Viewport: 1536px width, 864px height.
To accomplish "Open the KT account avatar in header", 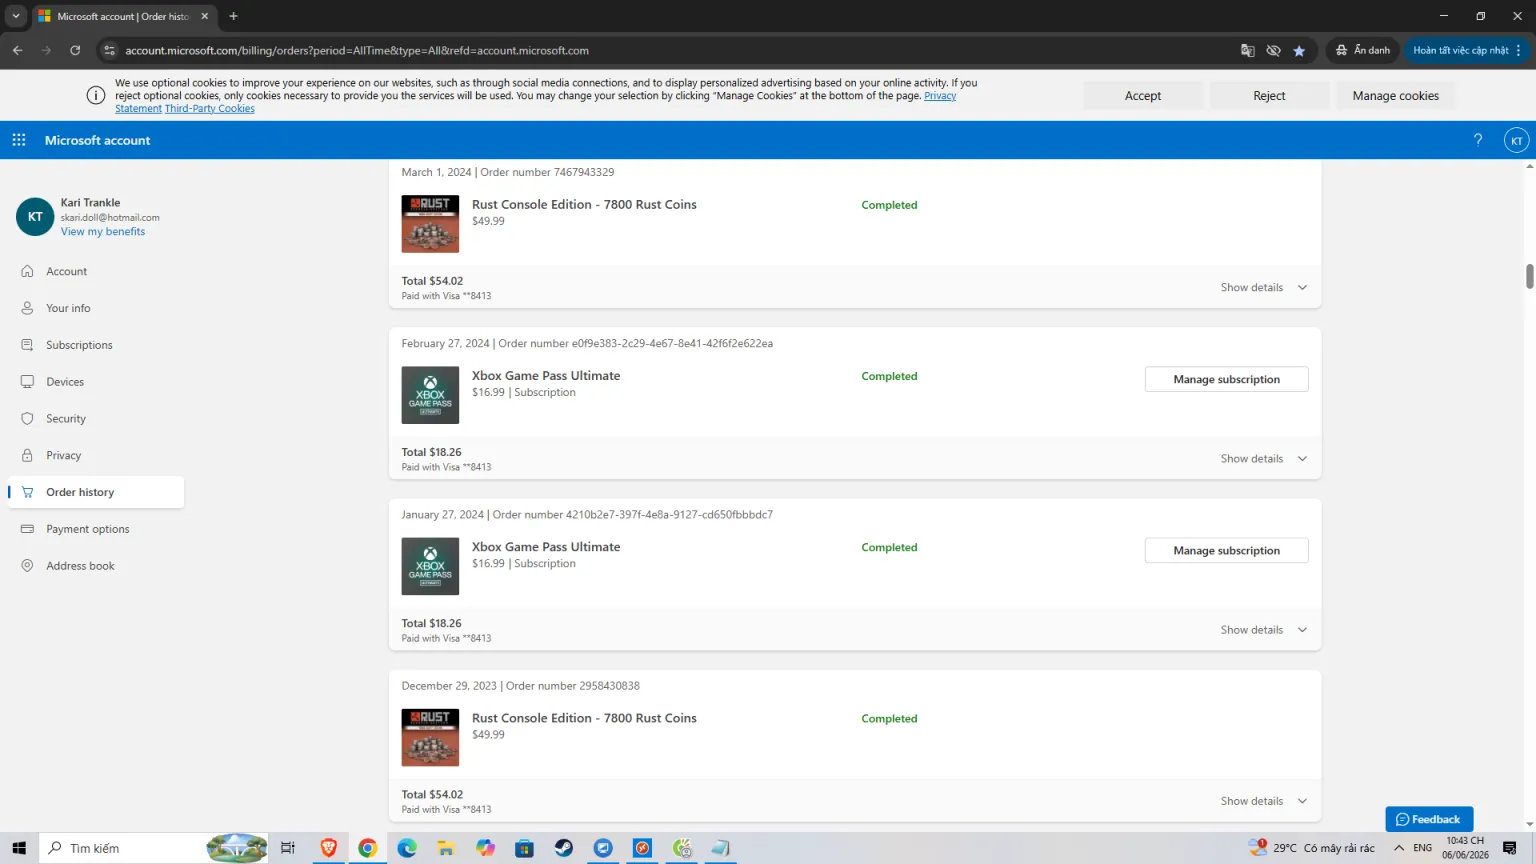I will 1516,141.
